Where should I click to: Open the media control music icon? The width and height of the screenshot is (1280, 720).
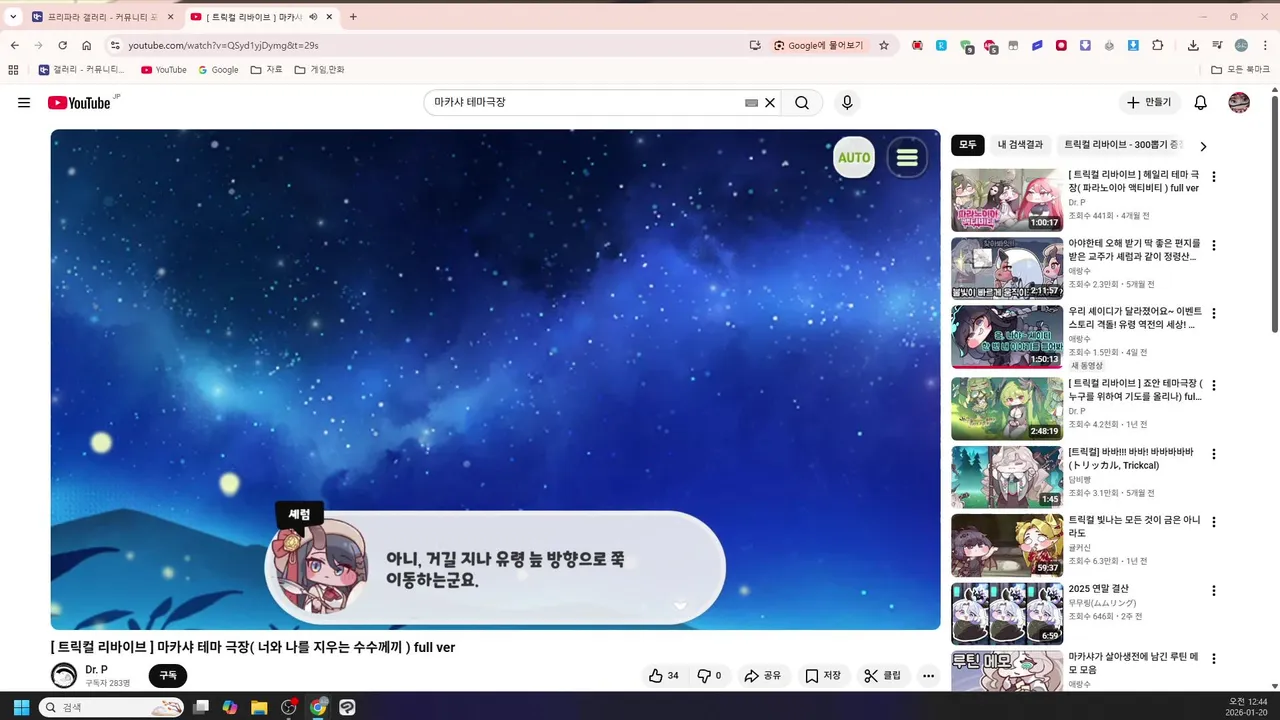tap(1217, 45)
